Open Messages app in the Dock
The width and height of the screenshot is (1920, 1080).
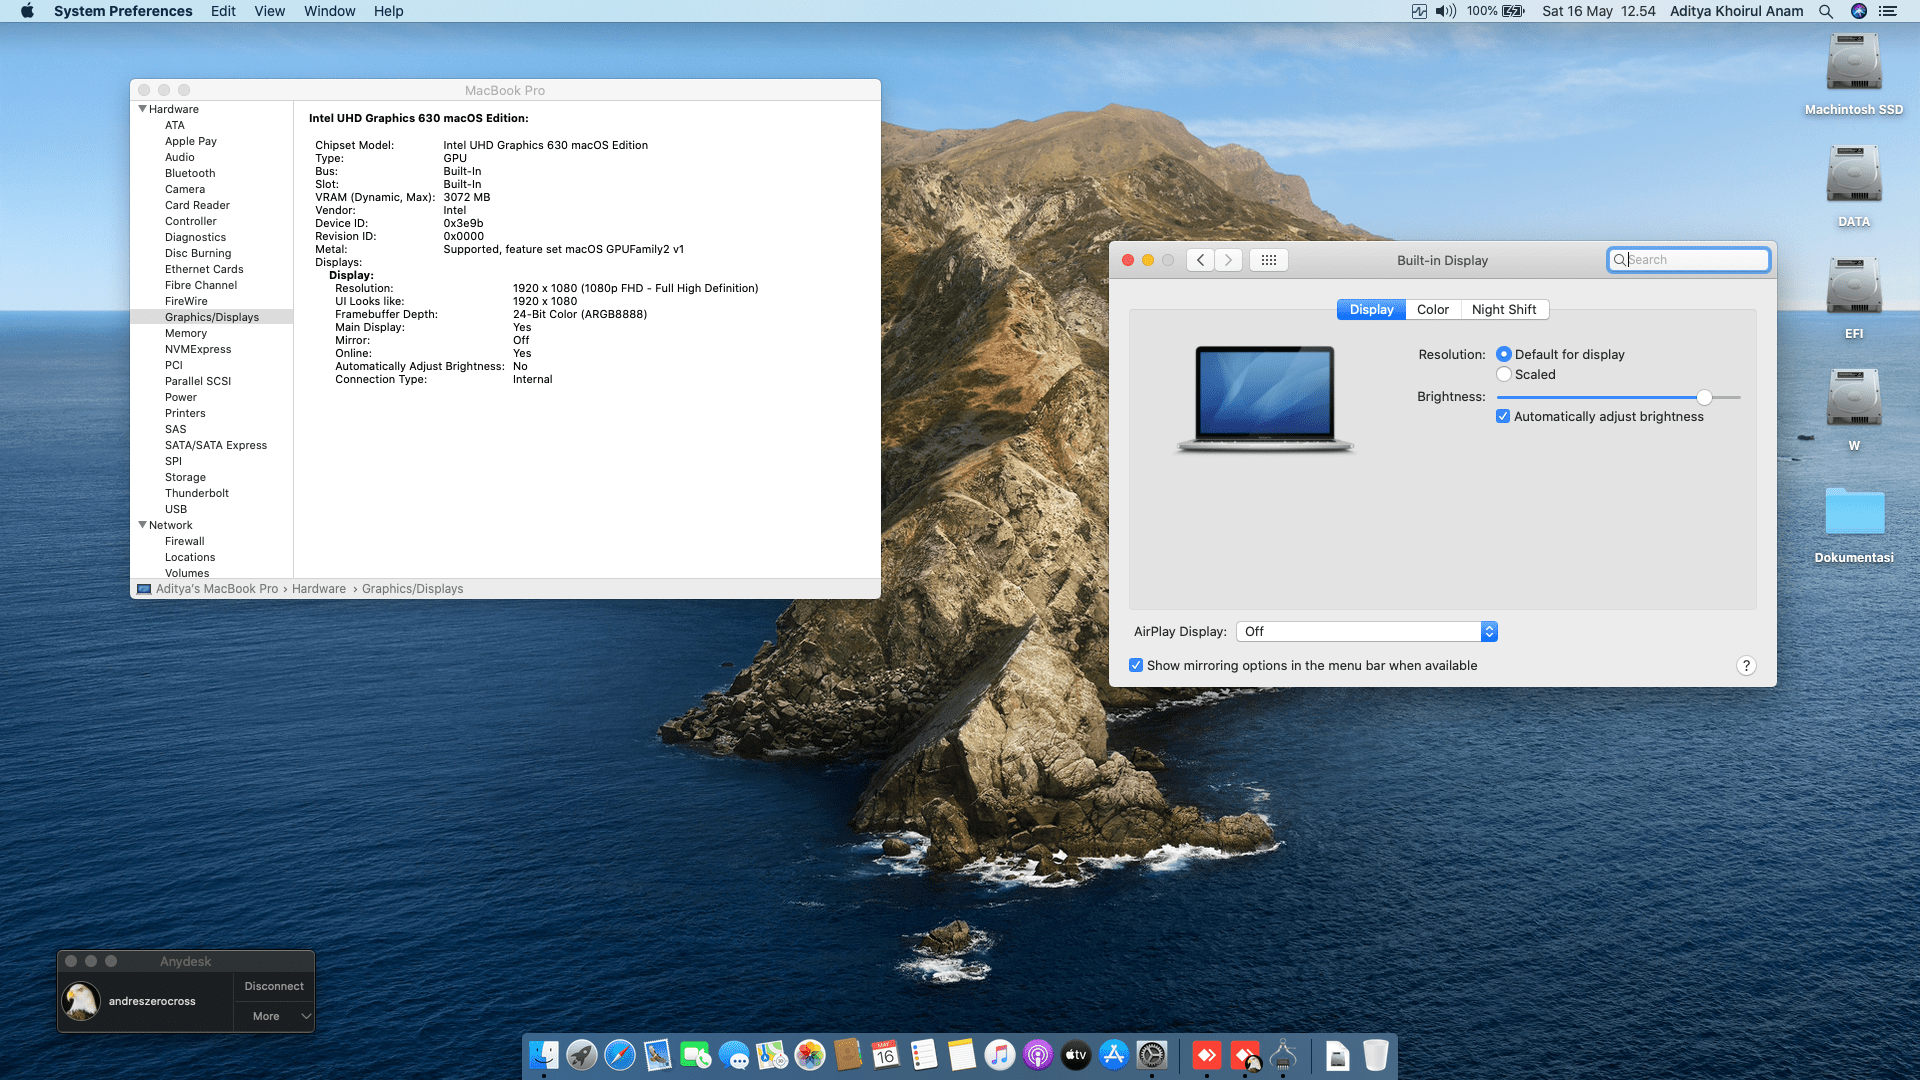(x=734, y=1055)
